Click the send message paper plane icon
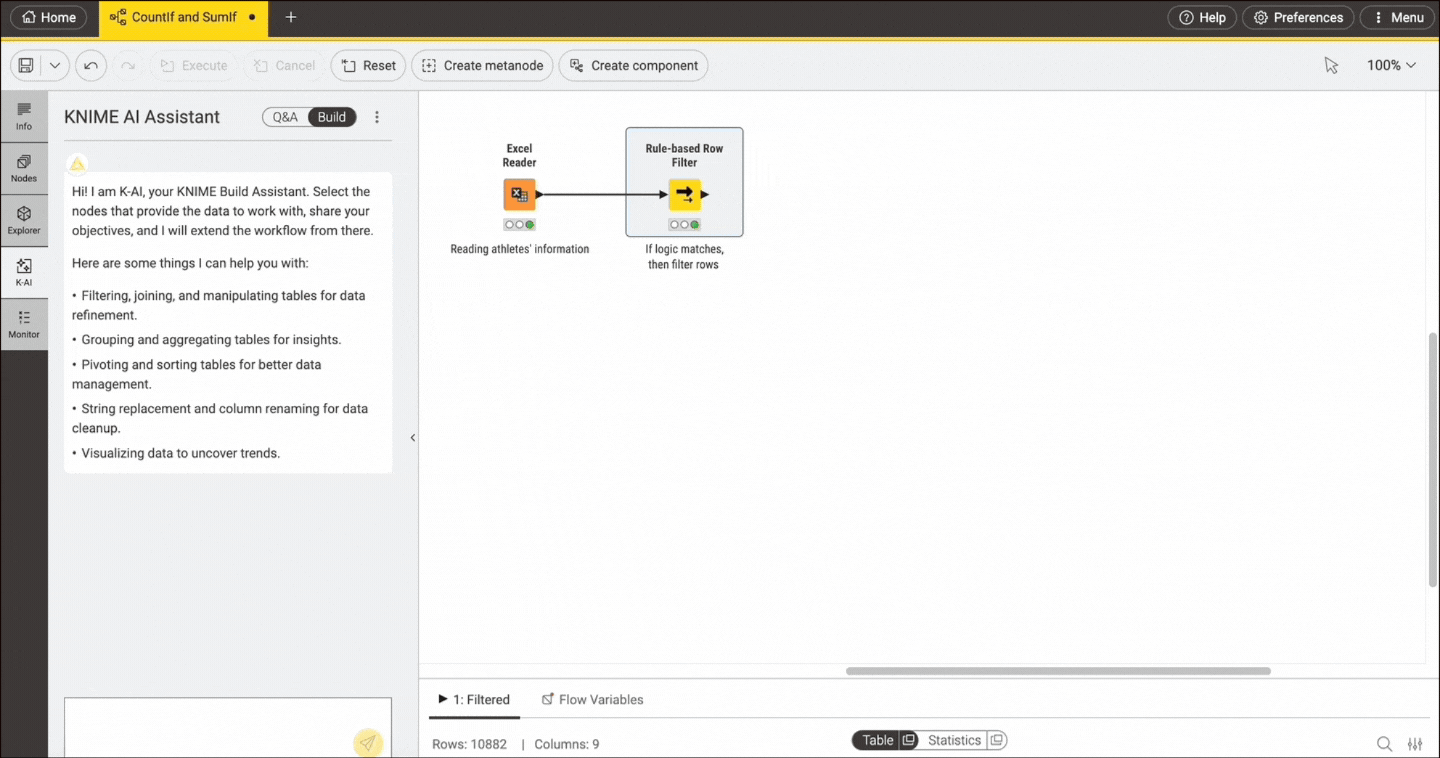Image resolution: width=1440 pixels, height=758 pixels. [368, 743]
